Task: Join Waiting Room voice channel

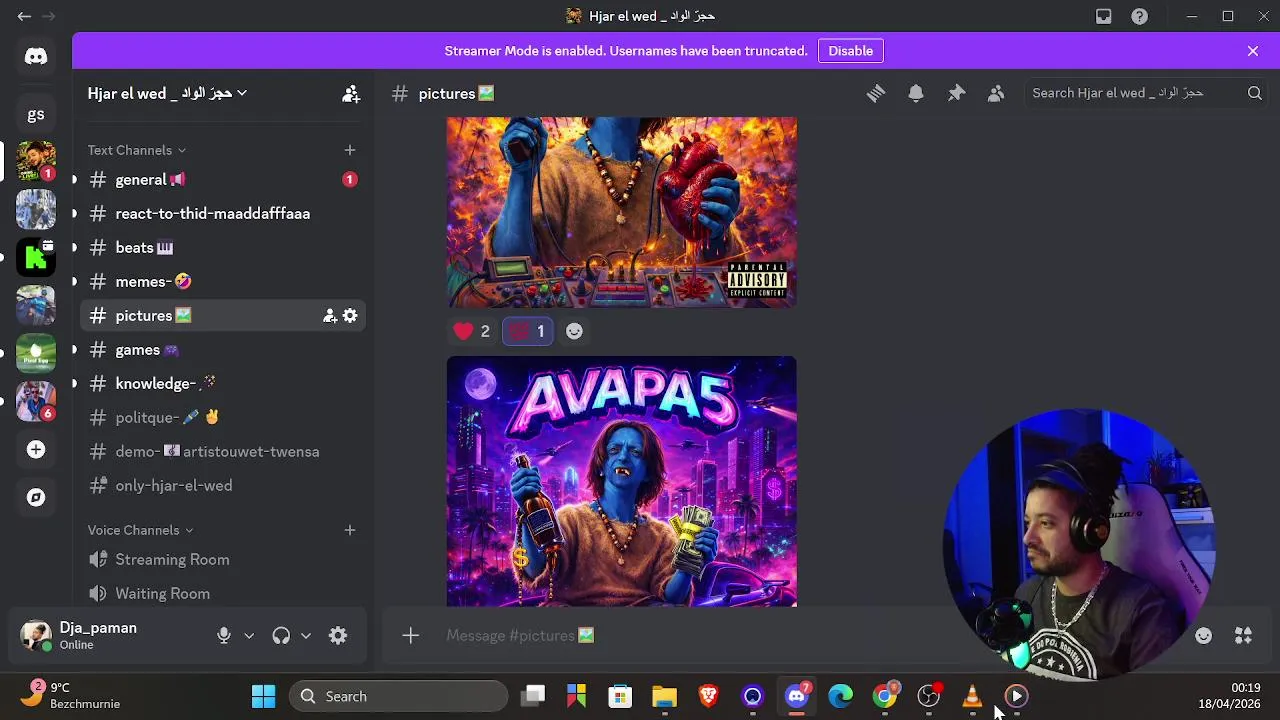Action: (222, 594)
